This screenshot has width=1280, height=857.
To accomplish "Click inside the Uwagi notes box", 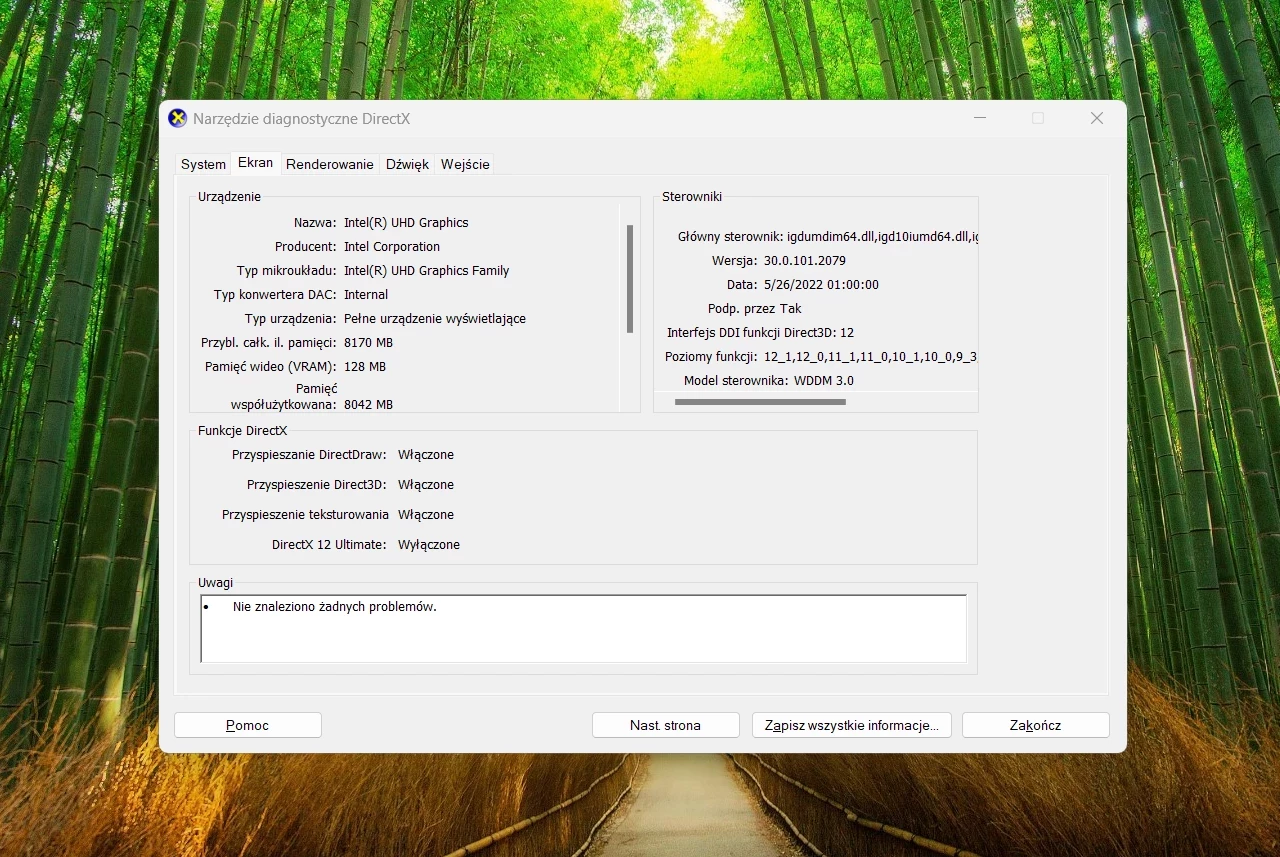I will click(x=584, y=628).
